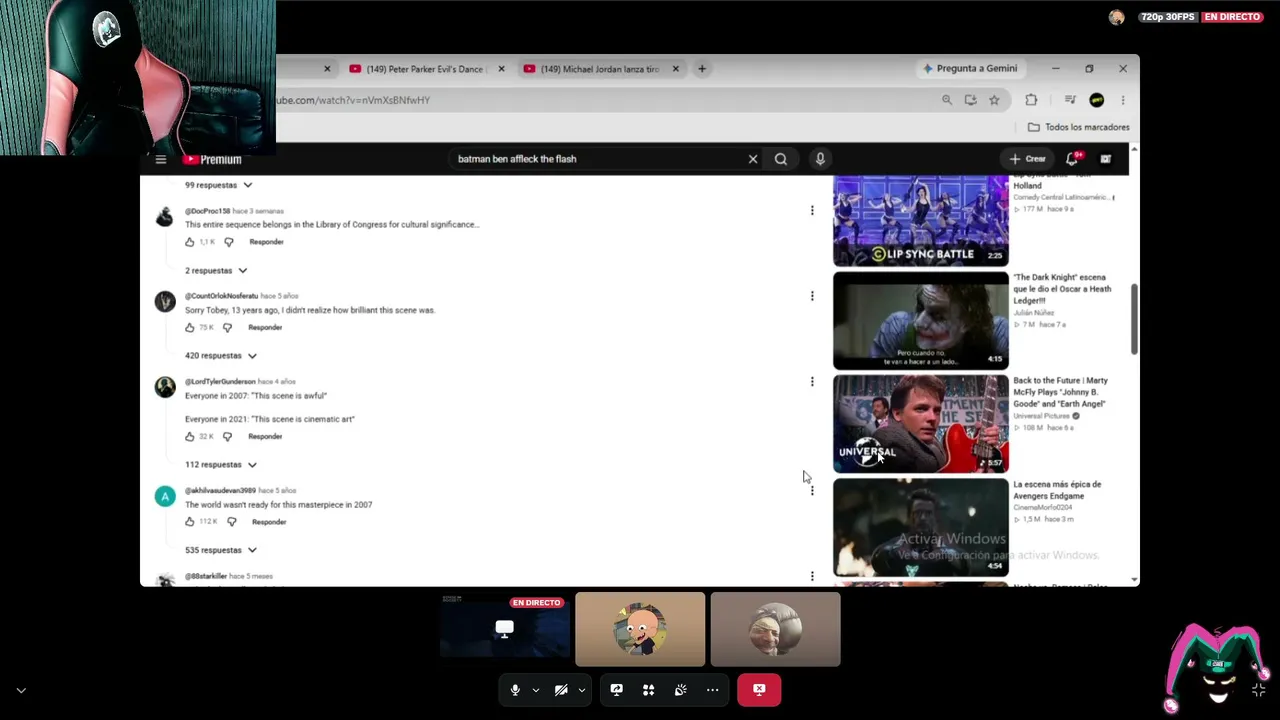Open options menu for @LordTylerGunderson comment
Image resolution: width=1280 pixels, height=720 pixels.
[x=812, y=381]
